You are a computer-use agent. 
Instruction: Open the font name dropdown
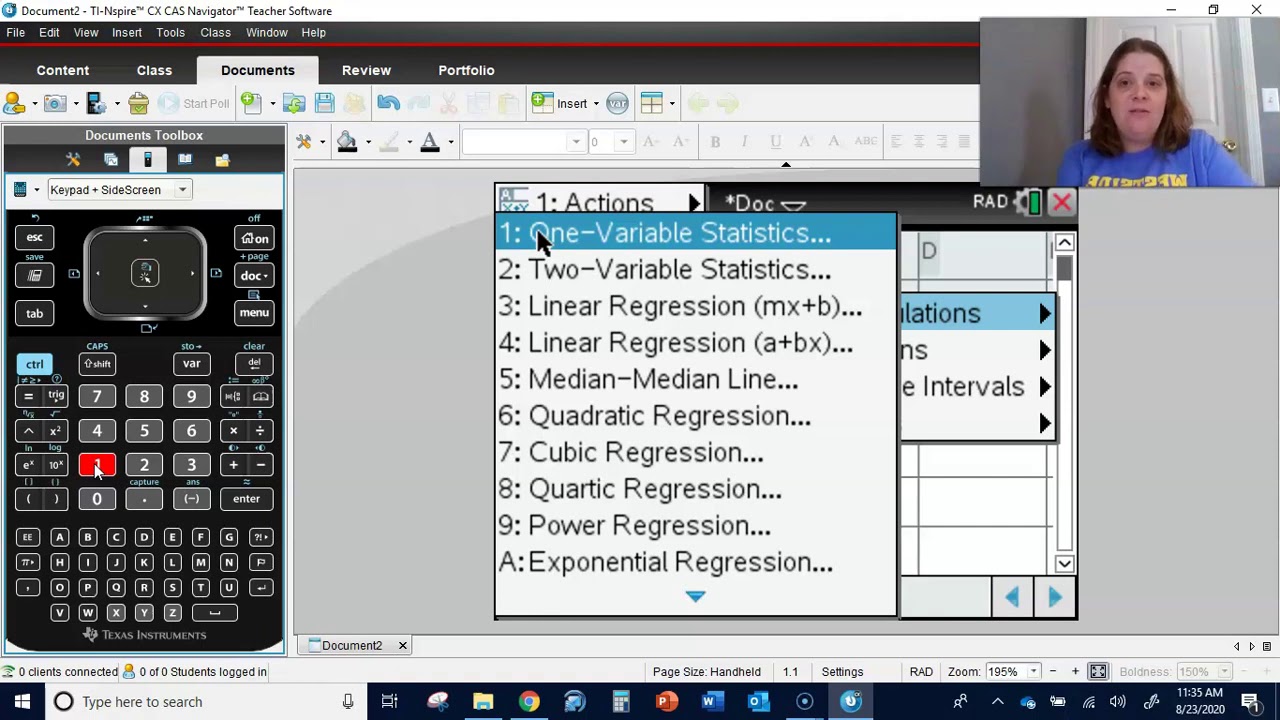point(576,142)
